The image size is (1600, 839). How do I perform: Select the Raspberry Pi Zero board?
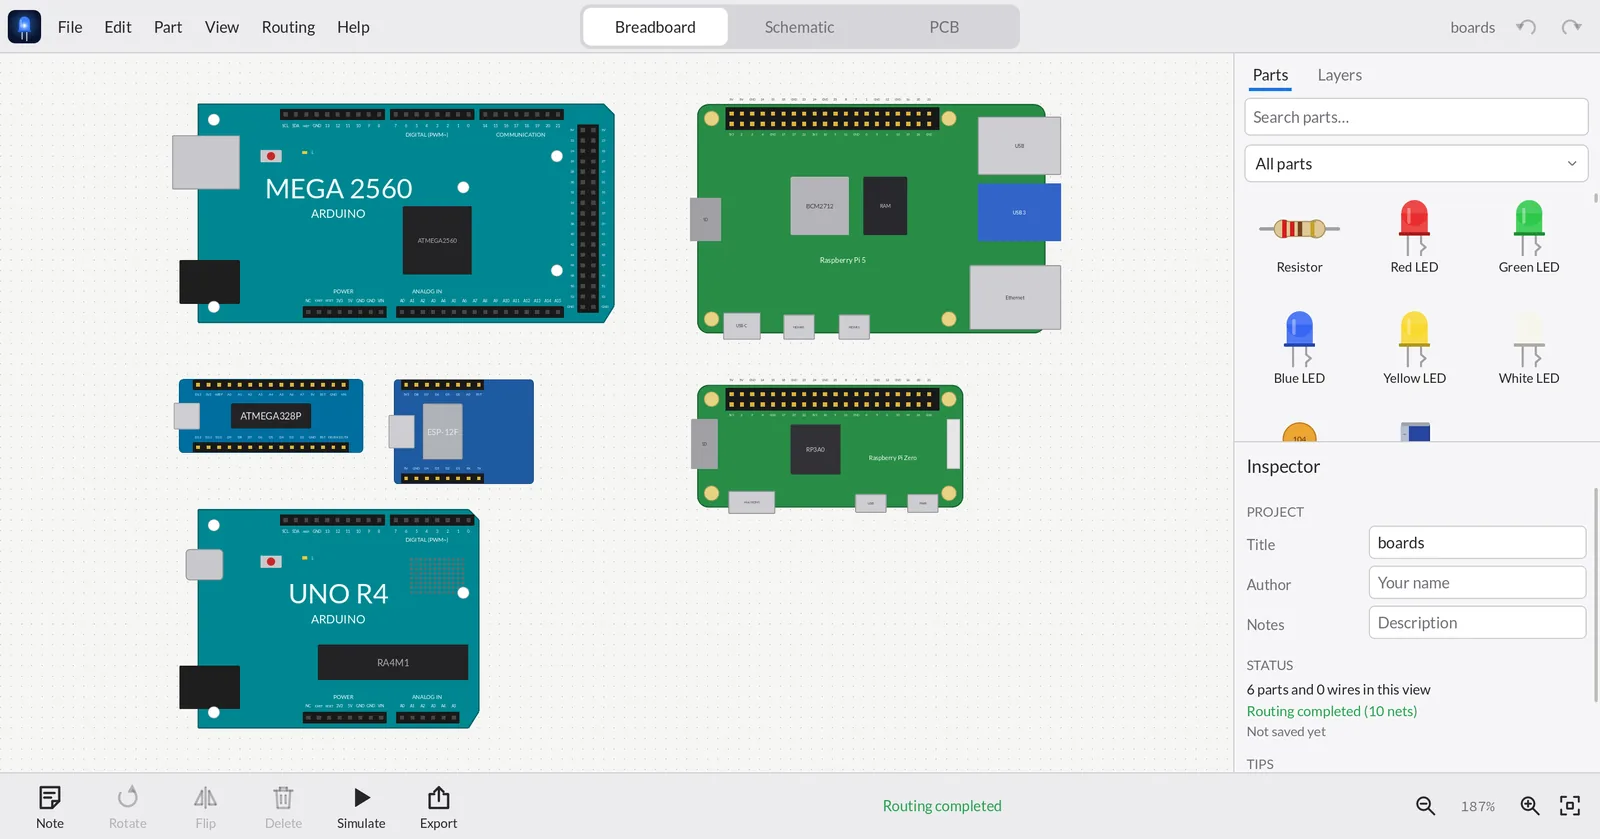pos(828,446)
